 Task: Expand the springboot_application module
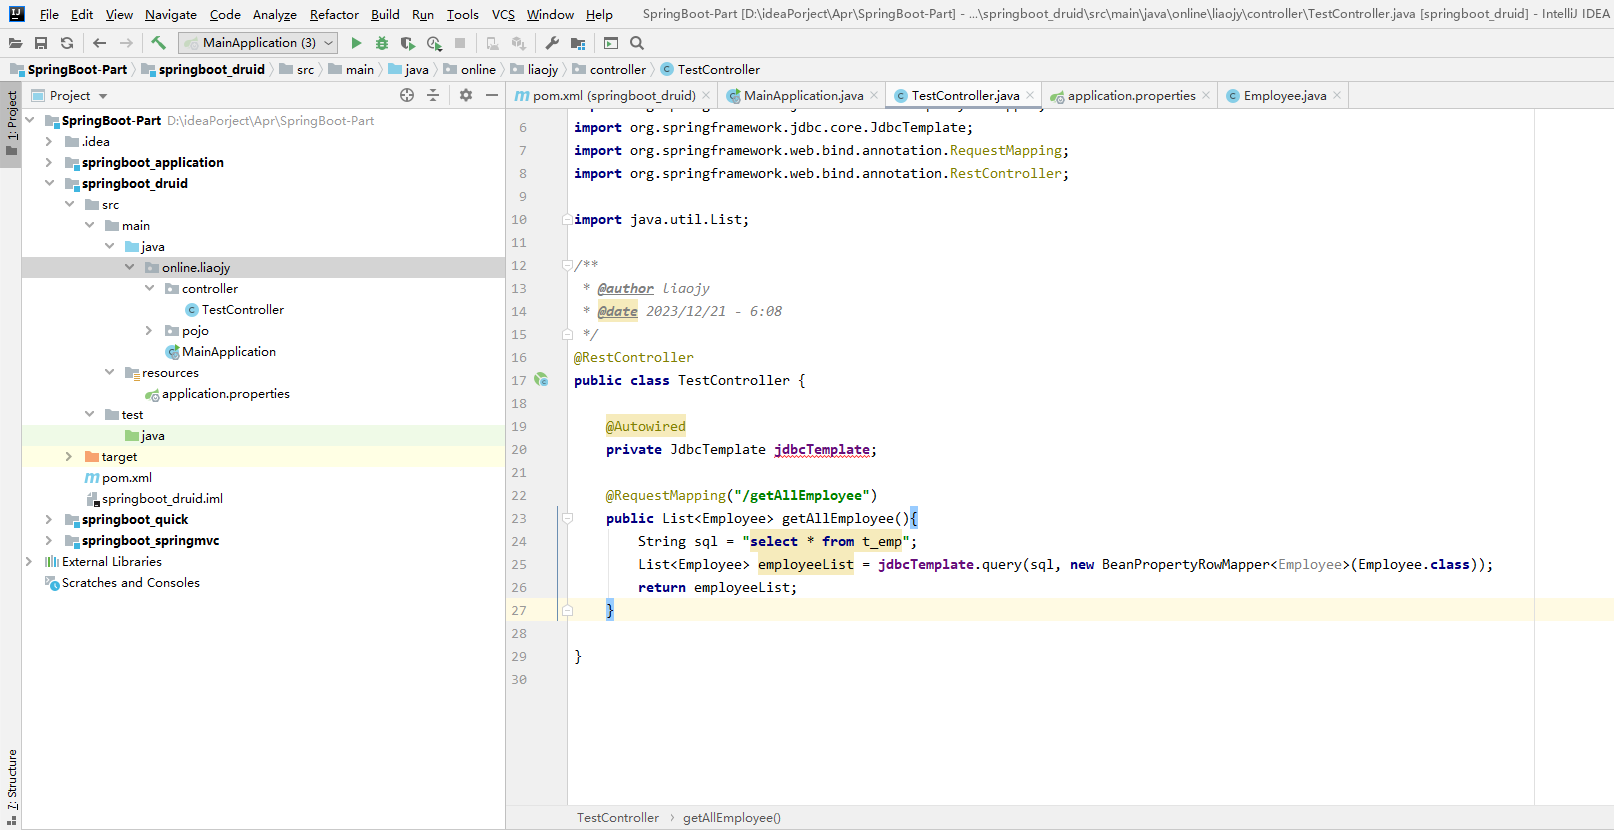point(49,162)
